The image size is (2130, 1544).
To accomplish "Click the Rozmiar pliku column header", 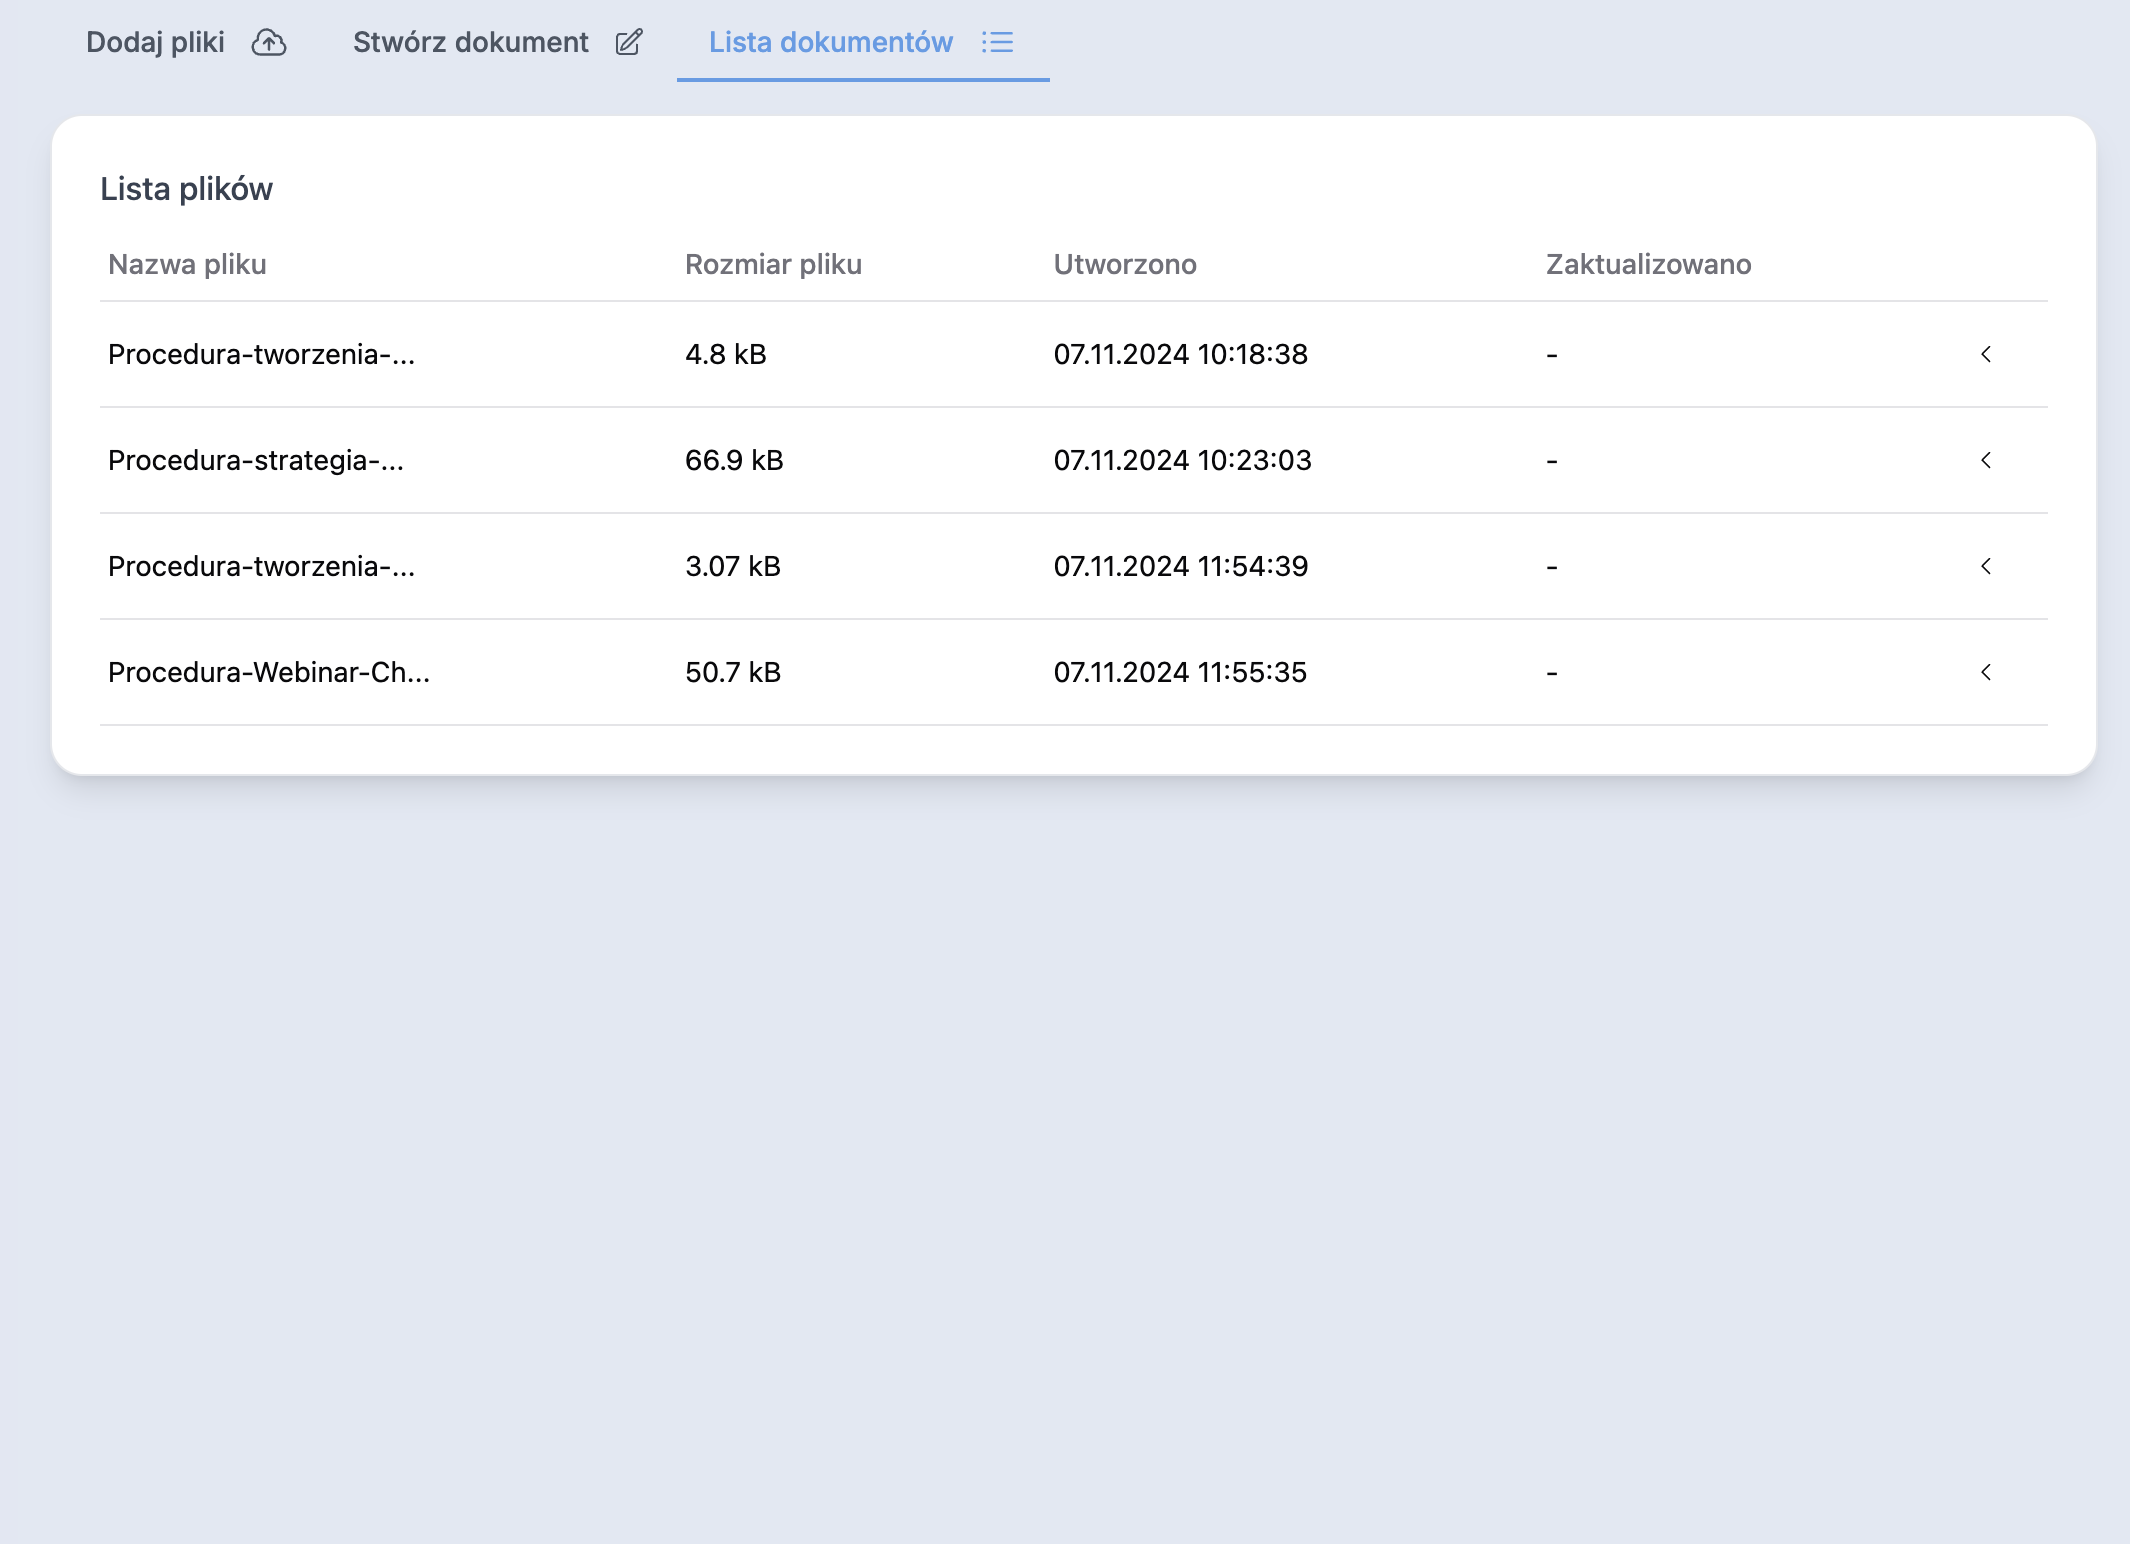I will tap(773, 264).
